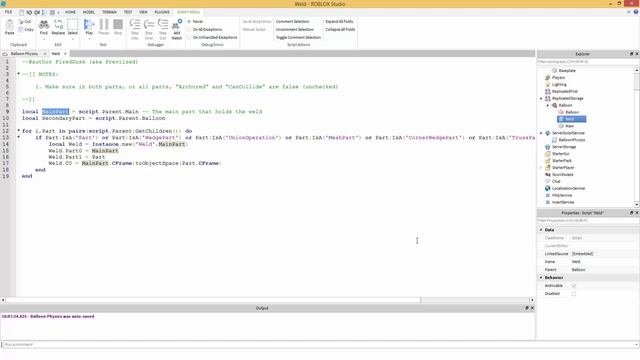Undock the Explorer panel with float icon
The height and width of the screenshot is (360, 640).
click(x=631, y=54)
